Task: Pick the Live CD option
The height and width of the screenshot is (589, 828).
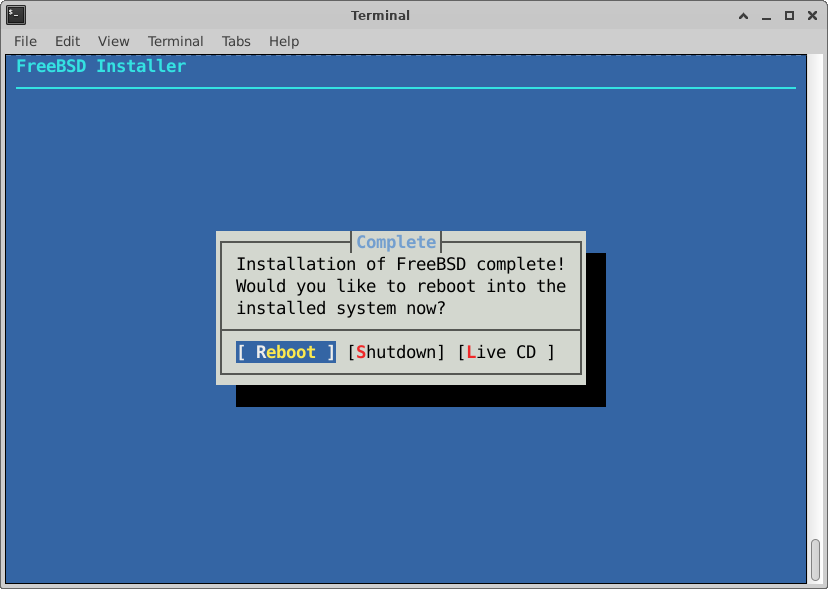Action: (506, 352)
